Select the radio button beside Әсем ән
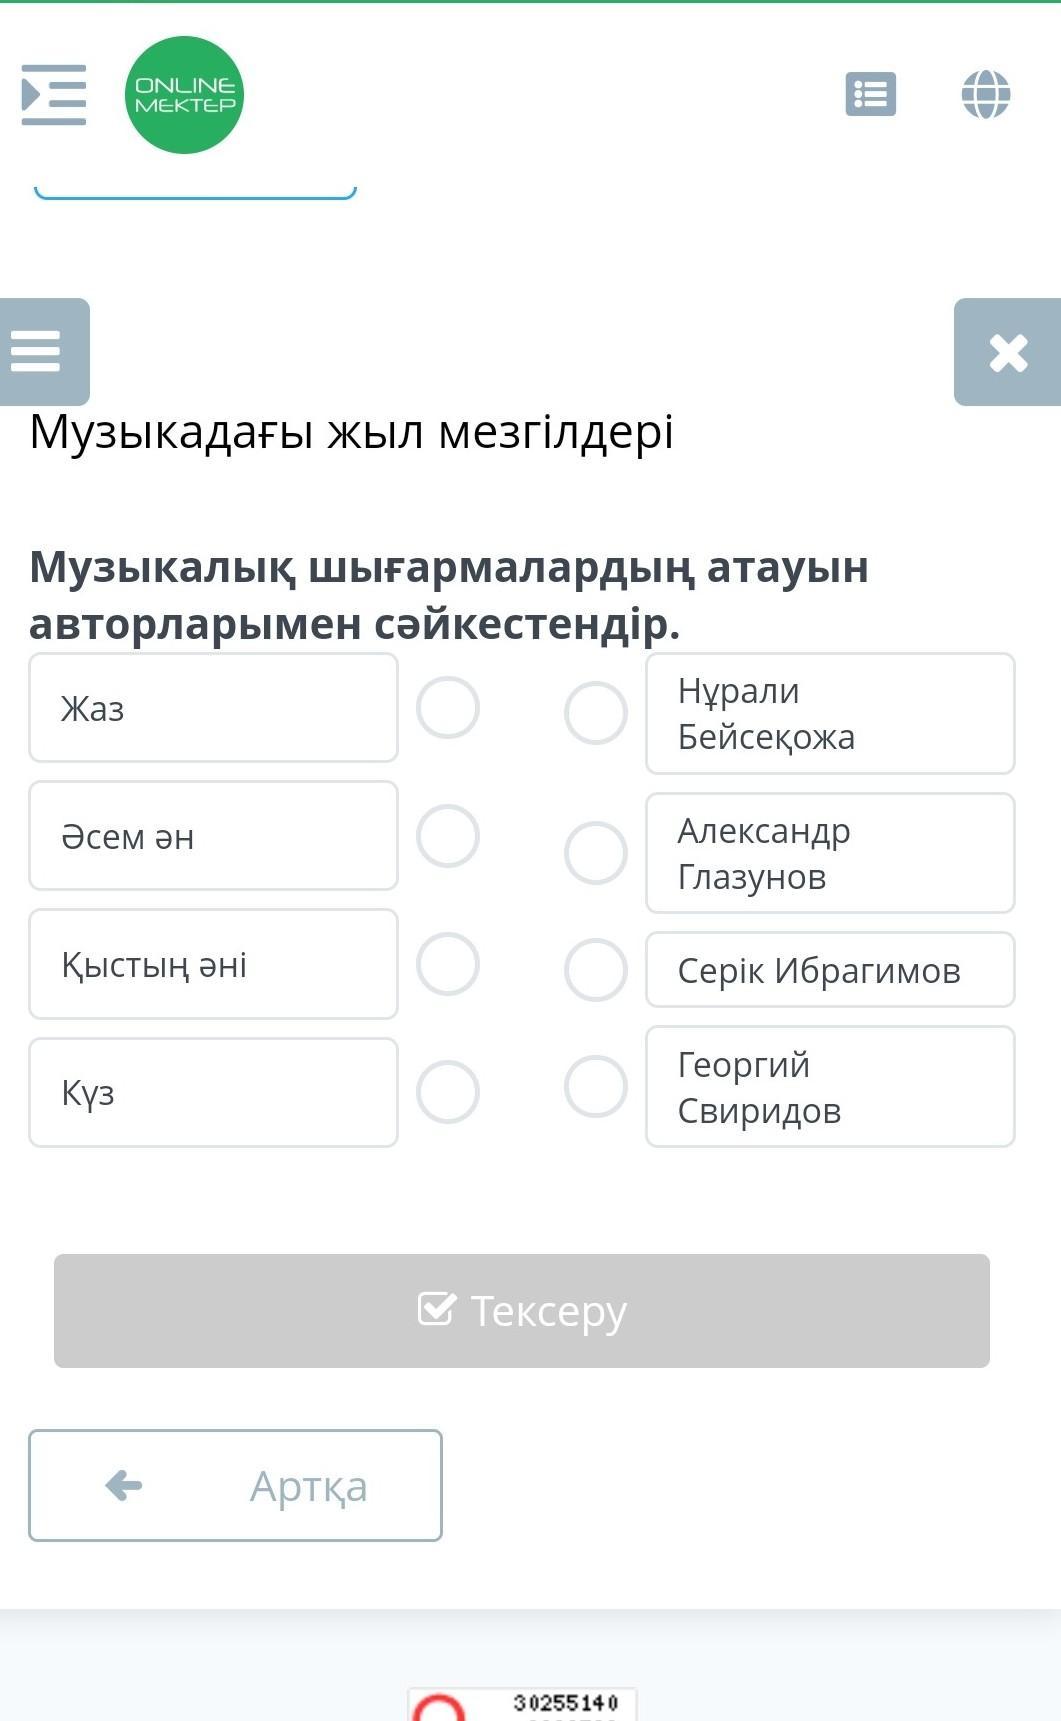The width and height of the screenshot is (1061, 1721). point(448,836)
